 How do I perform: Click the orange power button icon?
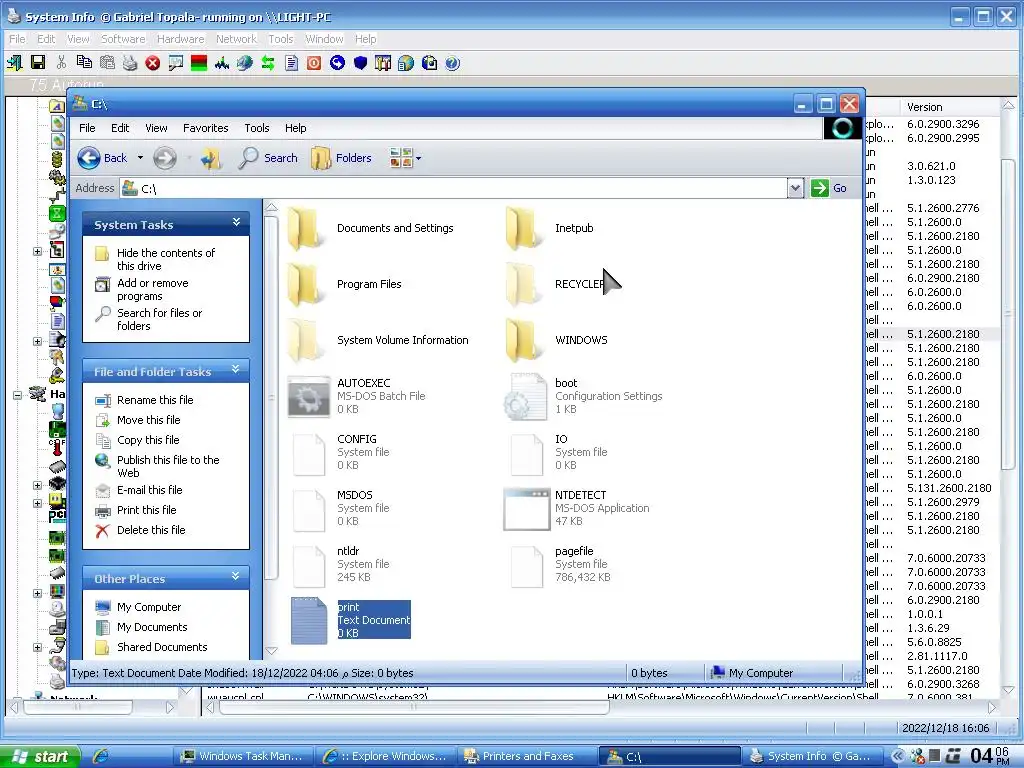point(314,63)
